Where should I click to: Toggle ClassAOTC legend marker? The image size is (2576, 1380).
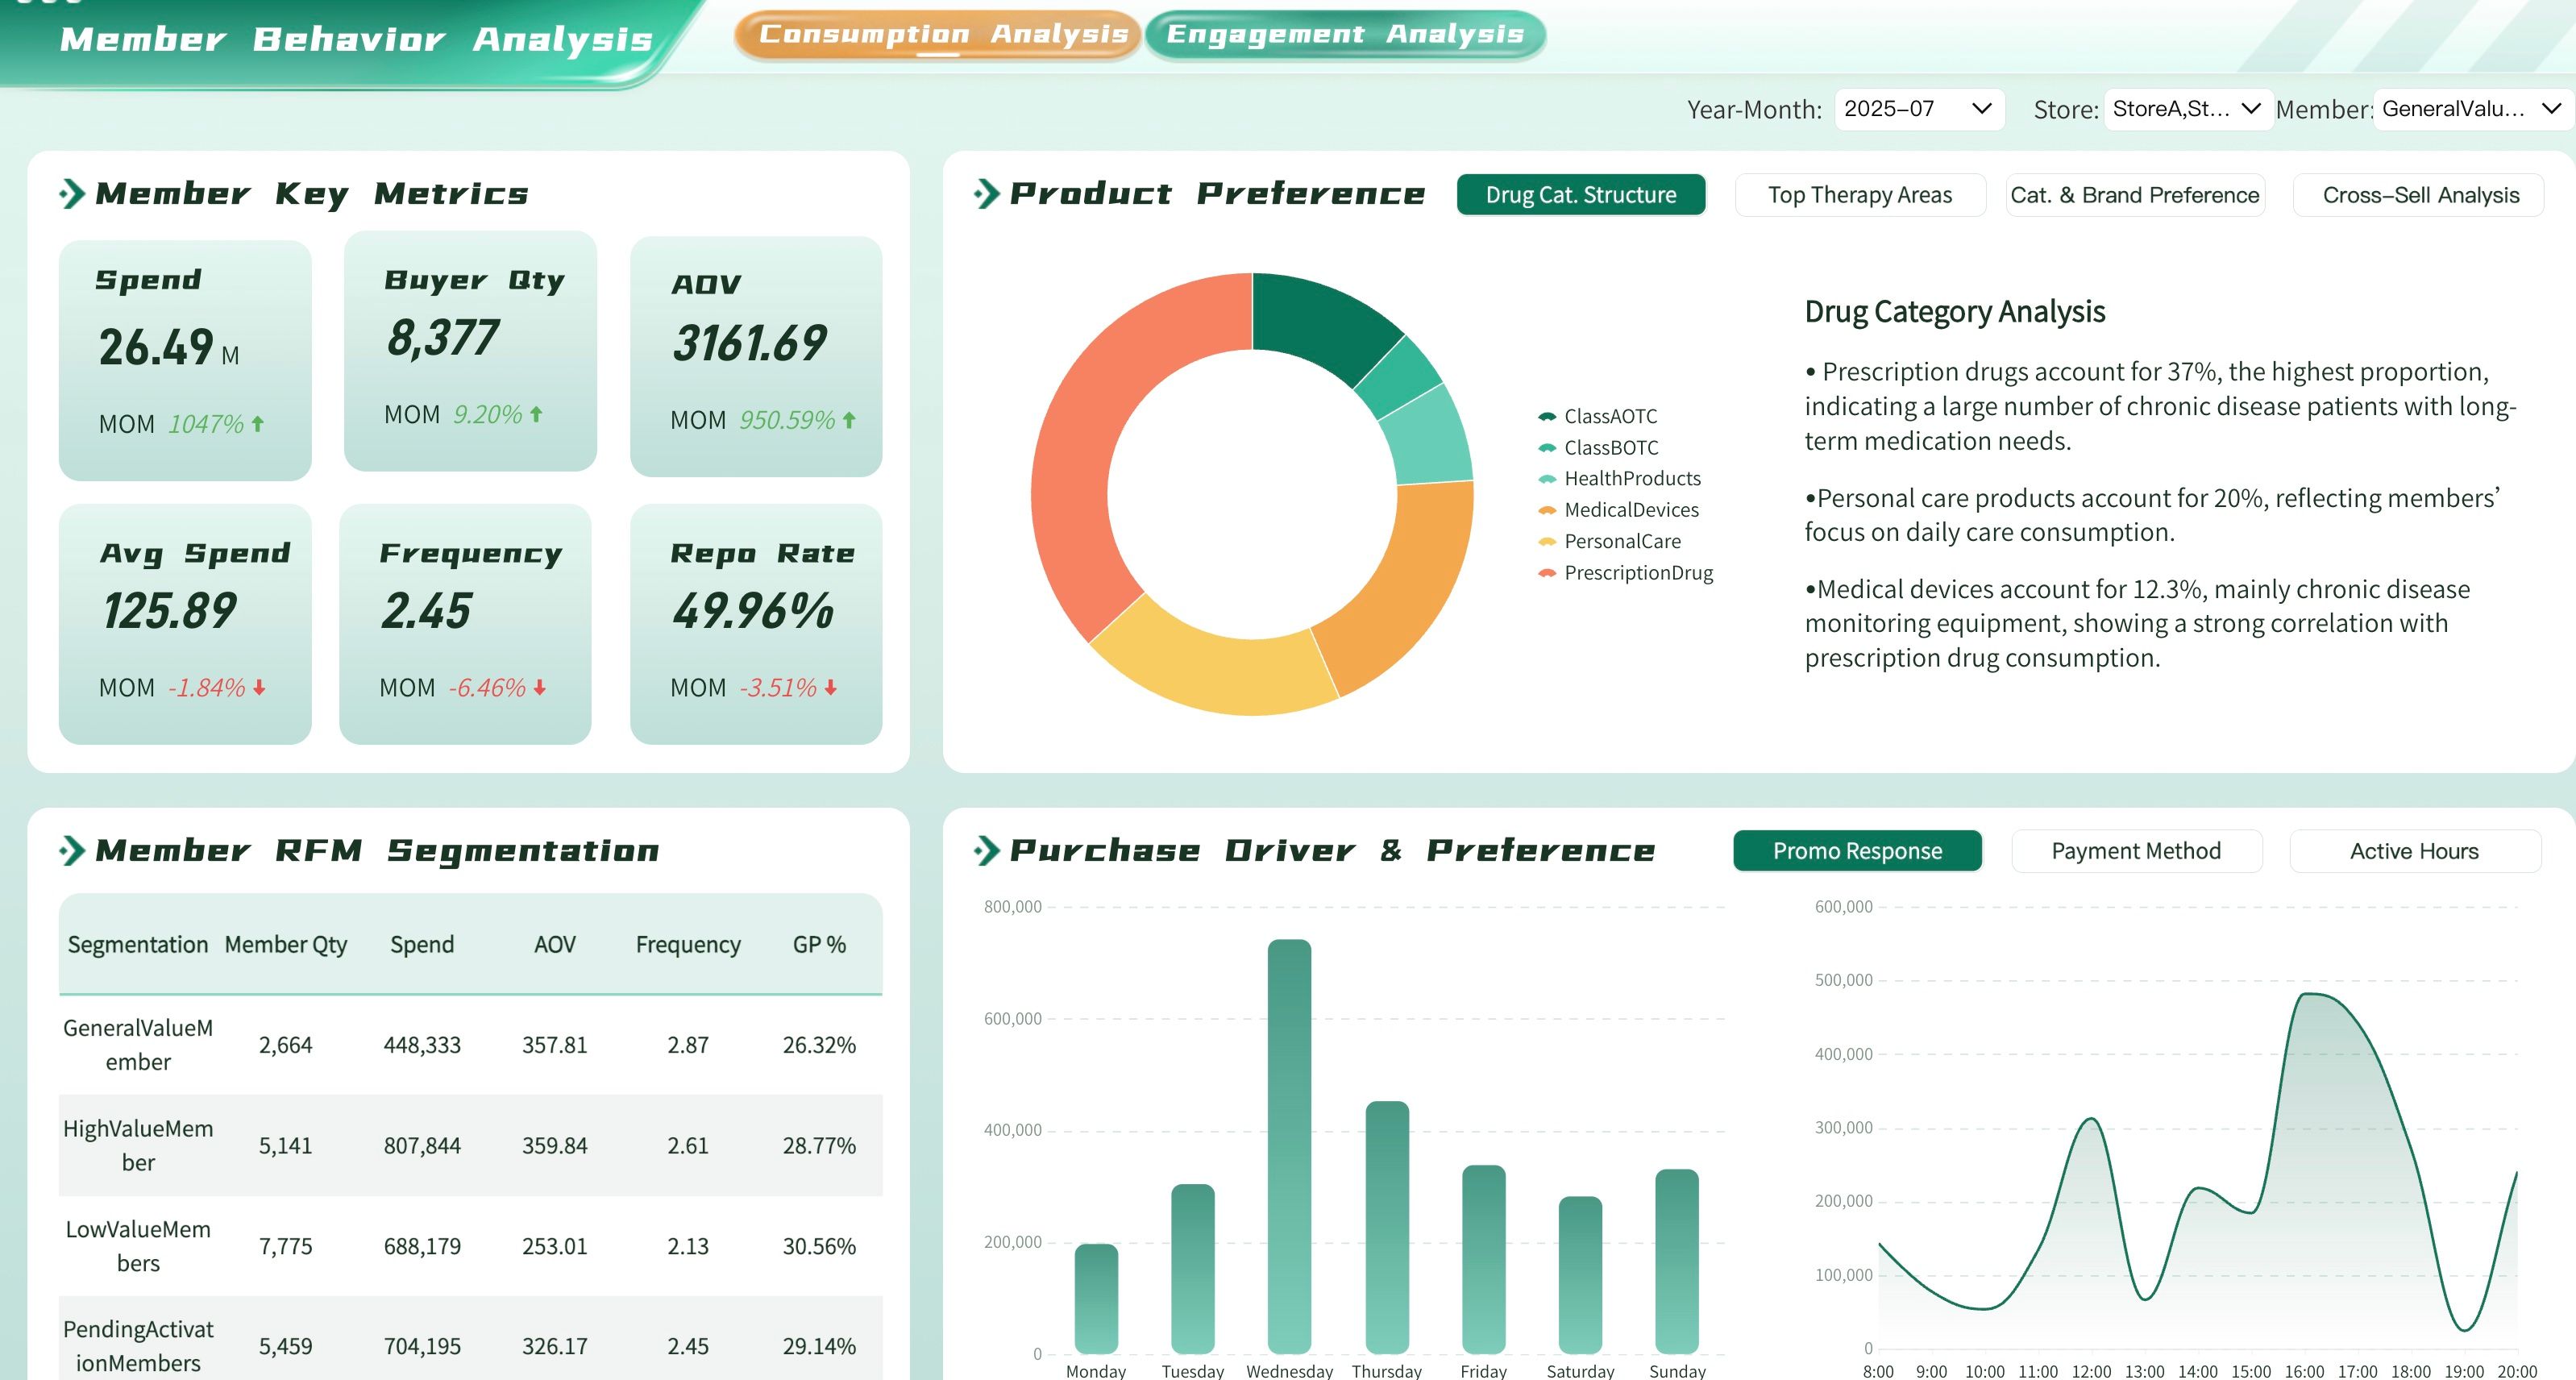tap(1547, 416)
